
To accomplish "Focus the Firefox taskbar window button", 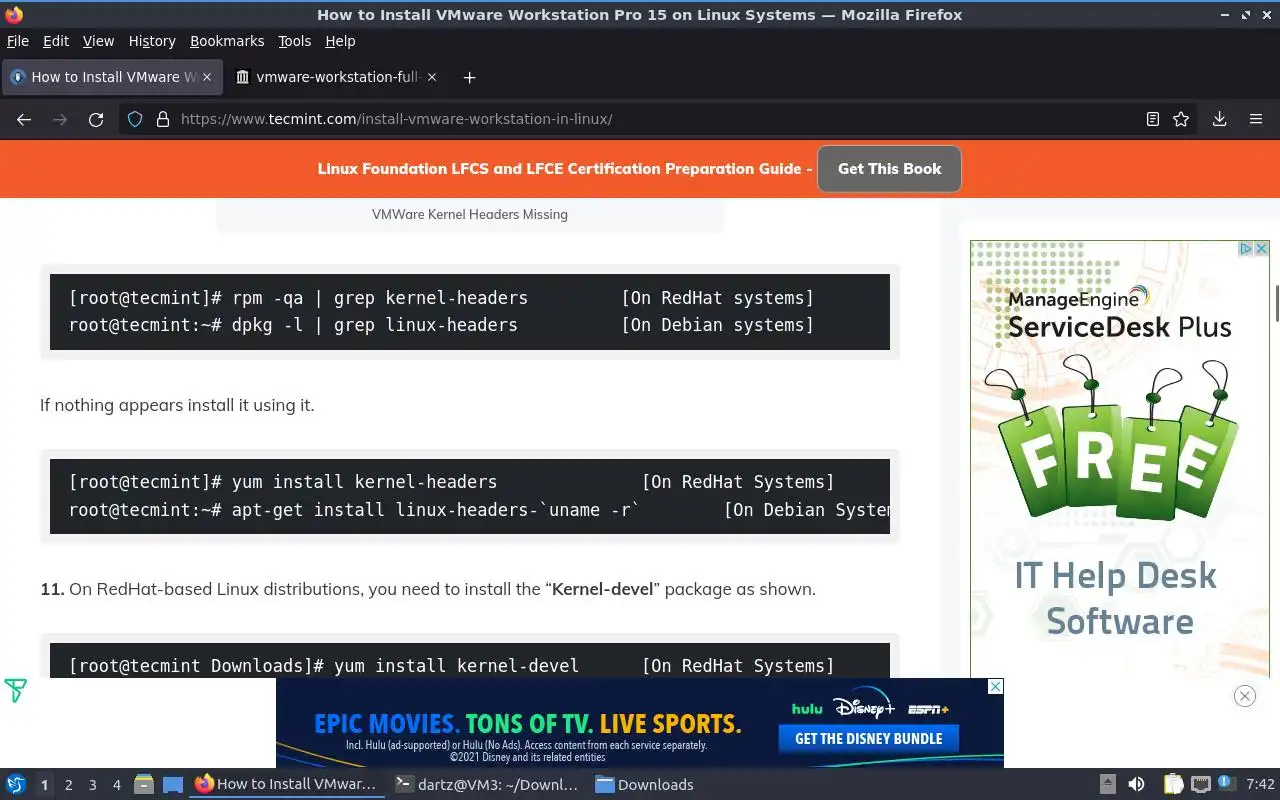I will (287, 785).
